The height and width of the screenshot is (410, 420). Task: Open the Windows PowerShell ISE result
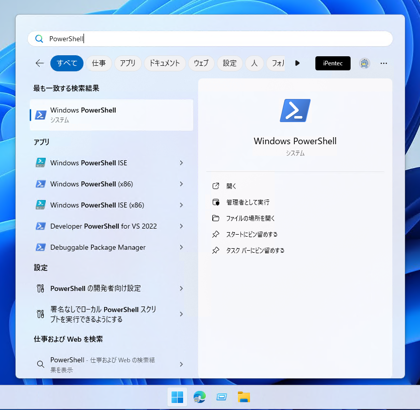pyautogui.click(x=111, y=163)
